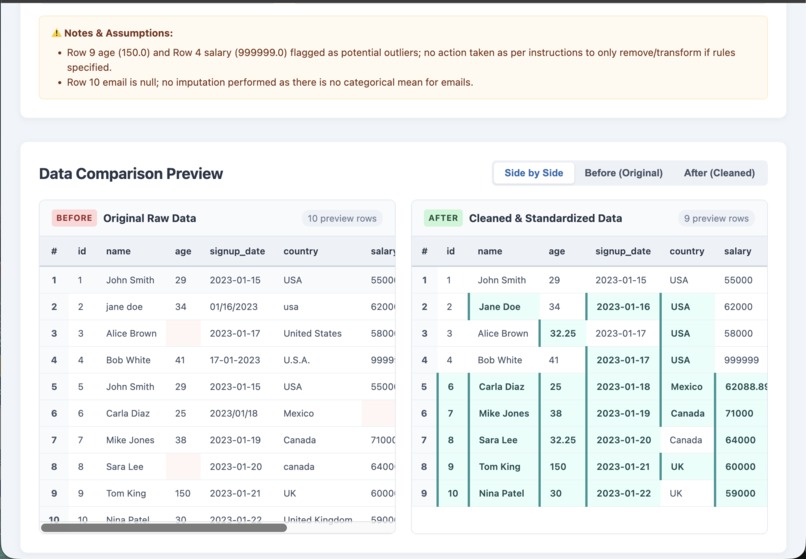Click 'Mexico' in the After table
Screen dimensions: 806x559
[686, 387]
